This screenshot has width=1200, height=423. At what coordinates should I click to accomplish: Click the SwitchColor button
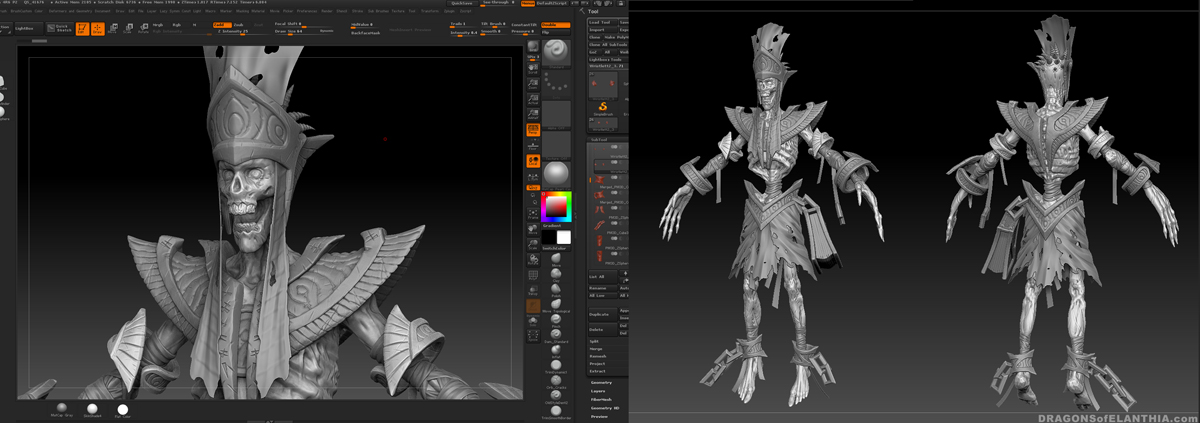click(x=557, y=248)
